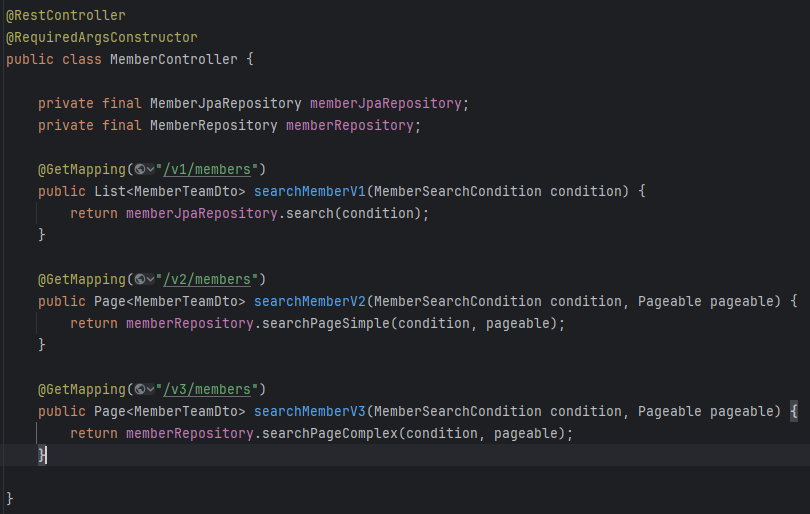Image resolution: width=810 pixels, height=514 pixels.
Task: Click the Page<MemberTeamDto> return type of searchMemberV3
Action: [169, 412]
